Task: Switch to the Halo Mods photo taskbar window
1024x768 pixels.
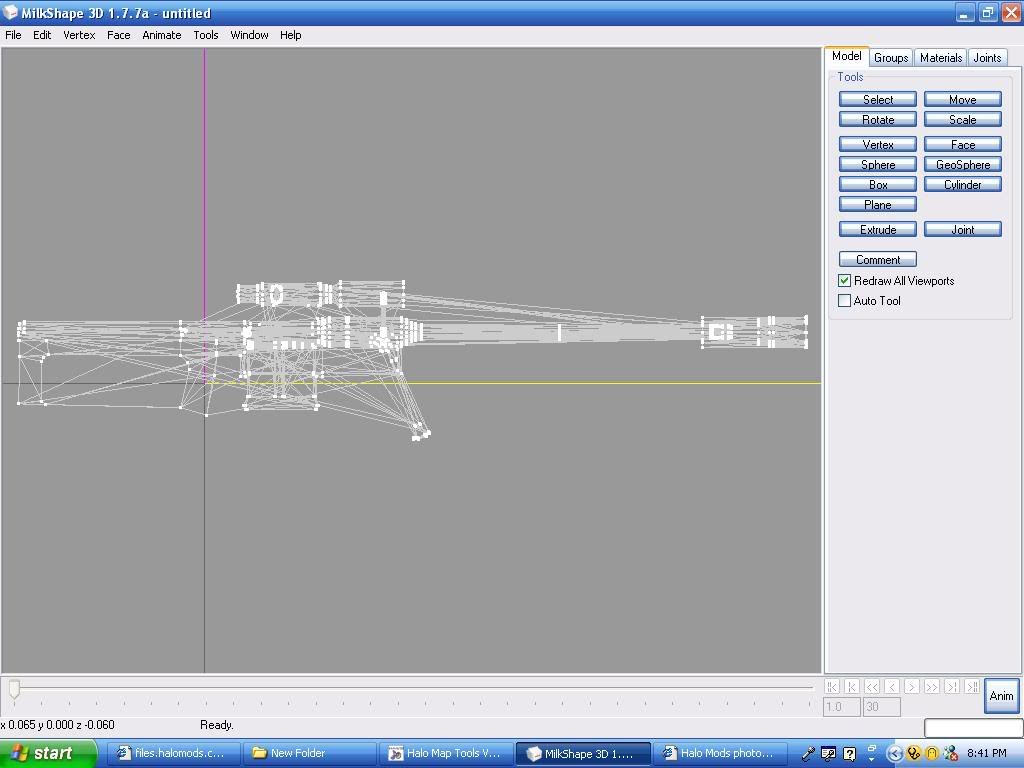Action: coord(719,754)
